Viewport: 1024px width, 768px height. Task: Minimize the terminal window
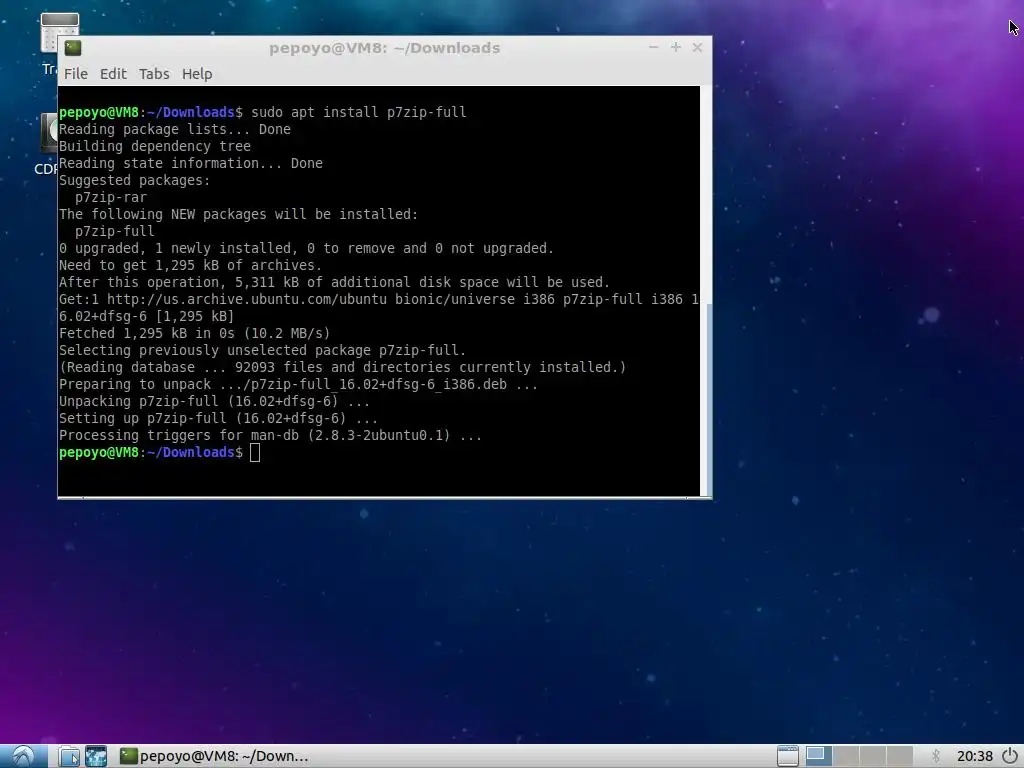(x=653, y=47)
